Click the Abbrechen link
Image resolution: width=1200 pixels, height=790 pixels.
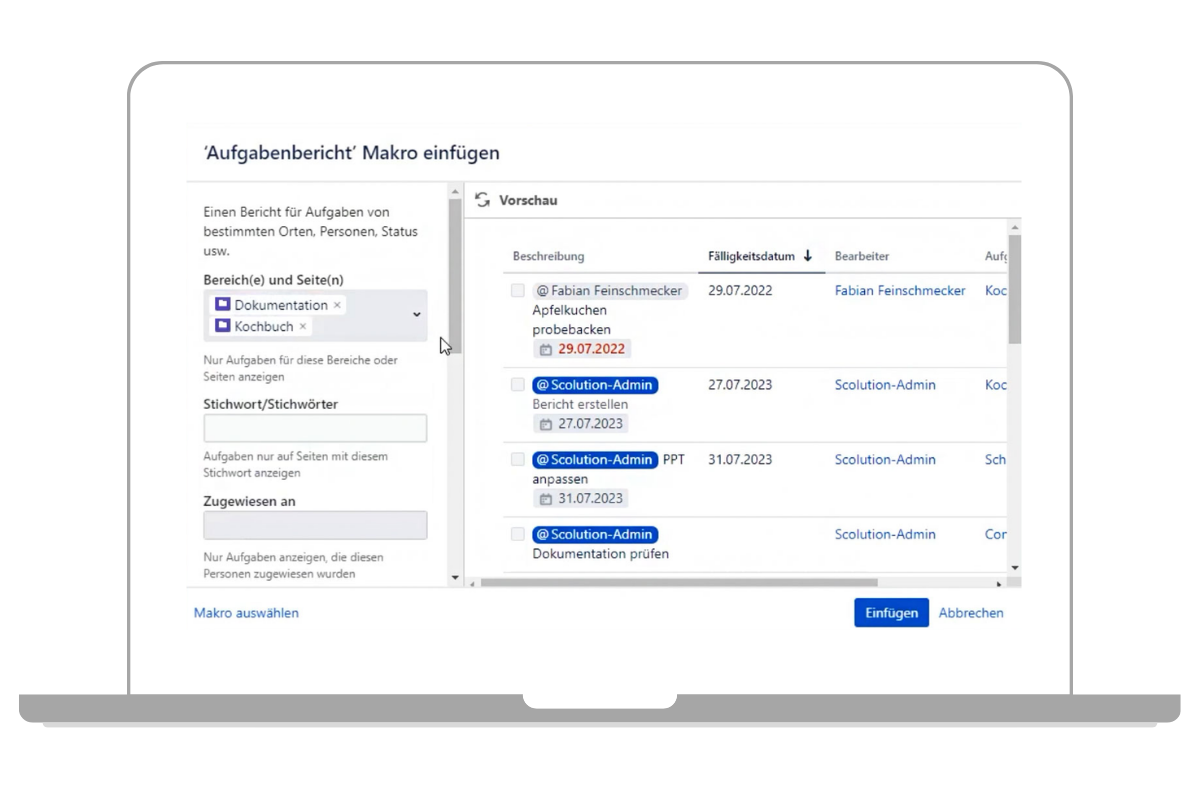[x=970, y=613]
